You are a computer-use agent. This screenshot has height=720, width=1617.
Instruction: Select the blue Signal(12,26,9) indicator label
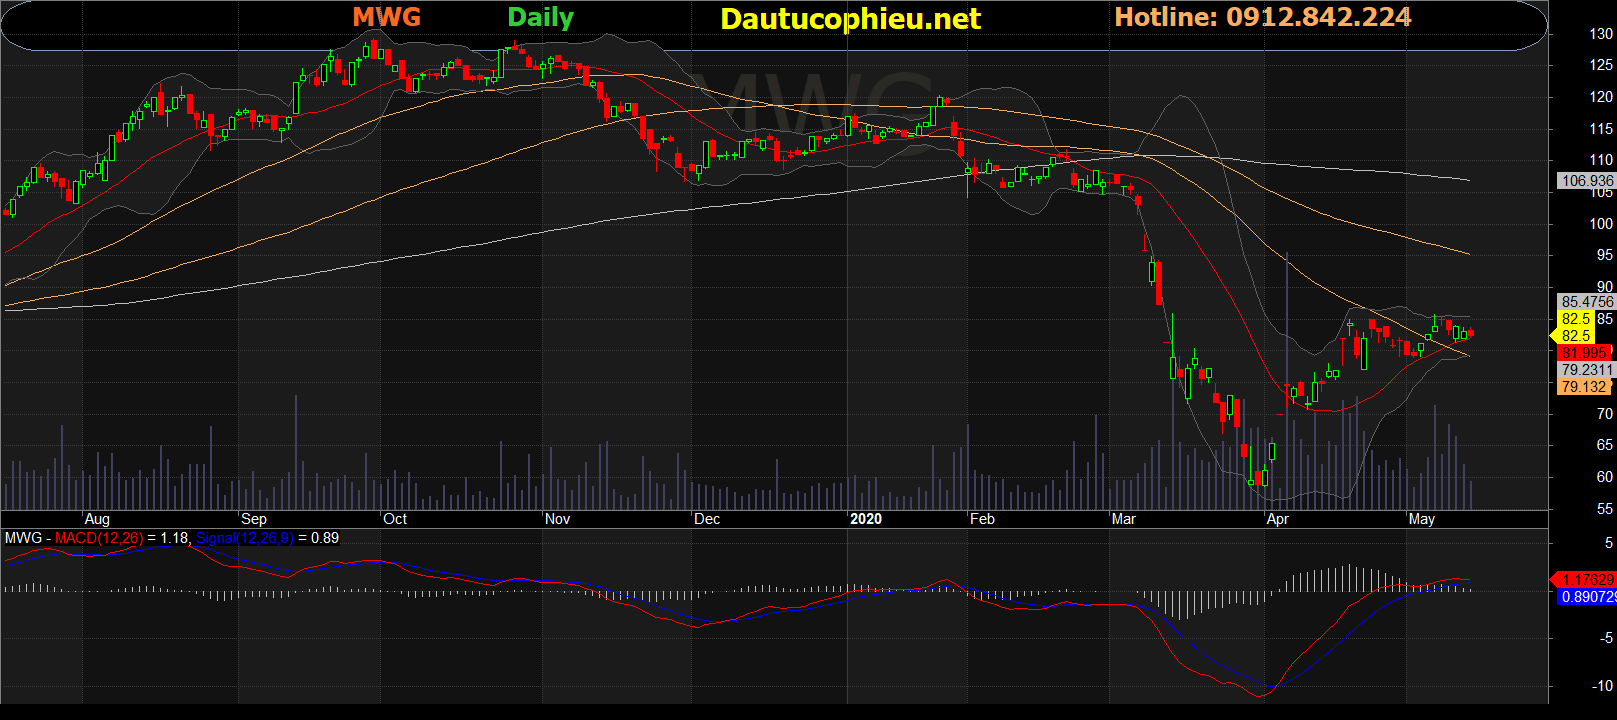click(x=244, y=538)
